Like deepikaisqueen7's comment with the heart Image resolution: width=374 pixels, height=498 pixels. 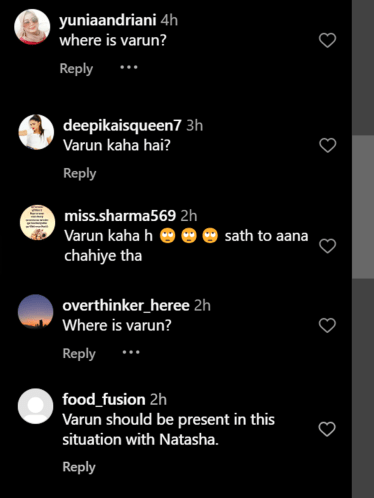(x=328, y=145)
